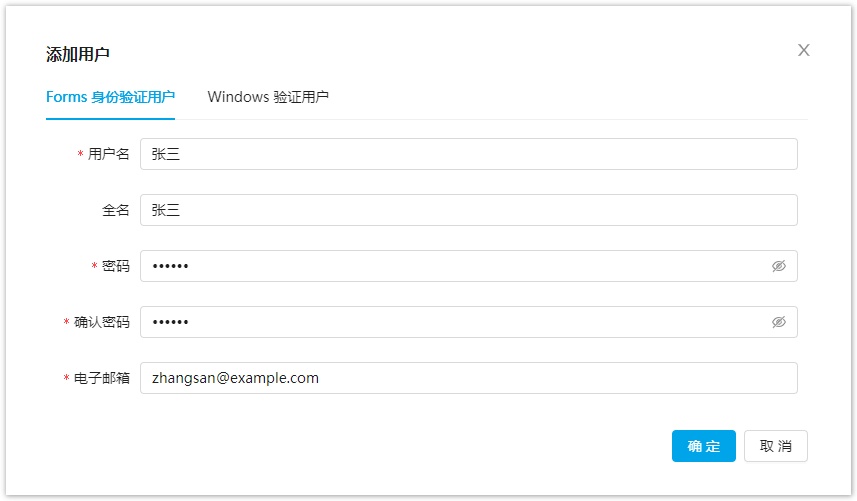Click the 密码 label text

pyautogui.click(x=116, y=266)
